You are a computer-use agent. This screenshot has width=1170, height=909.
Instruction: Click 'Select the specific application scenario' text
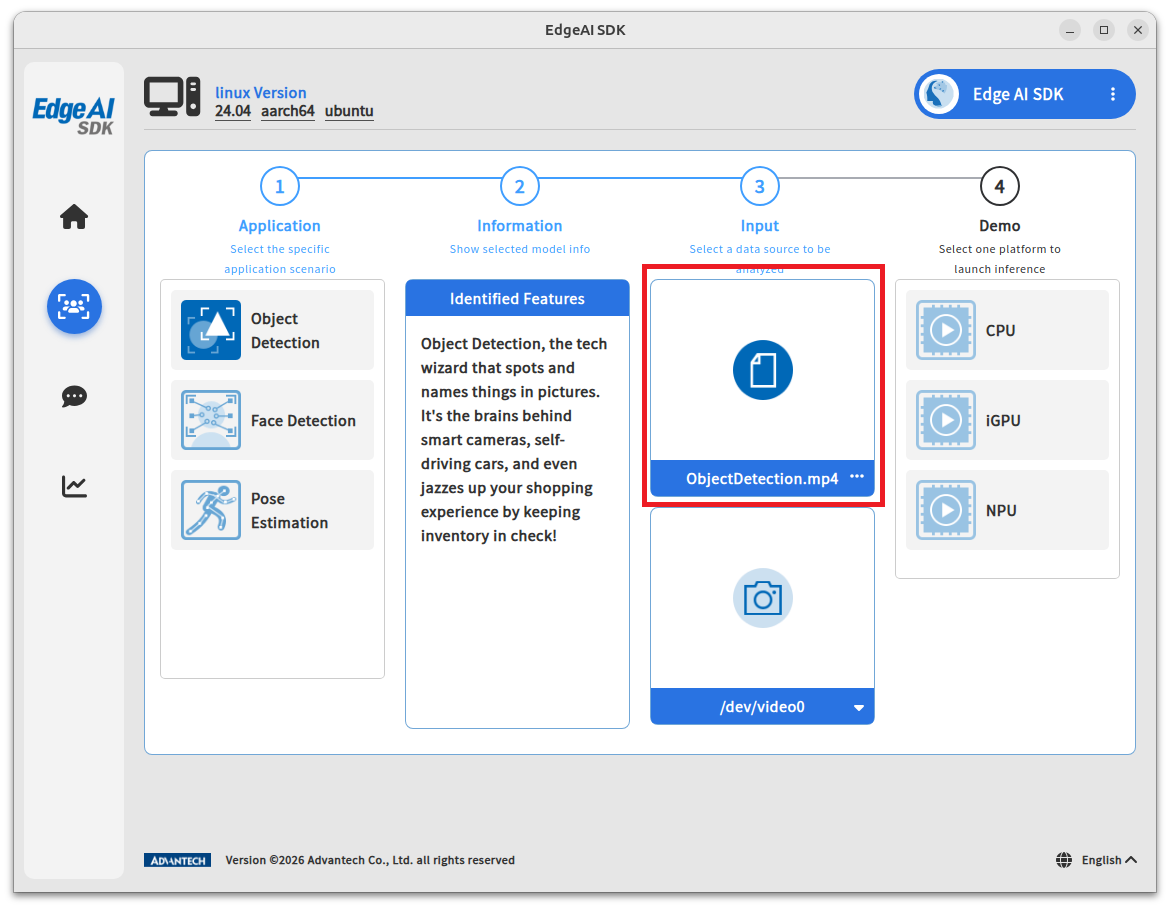click(280, 259)
